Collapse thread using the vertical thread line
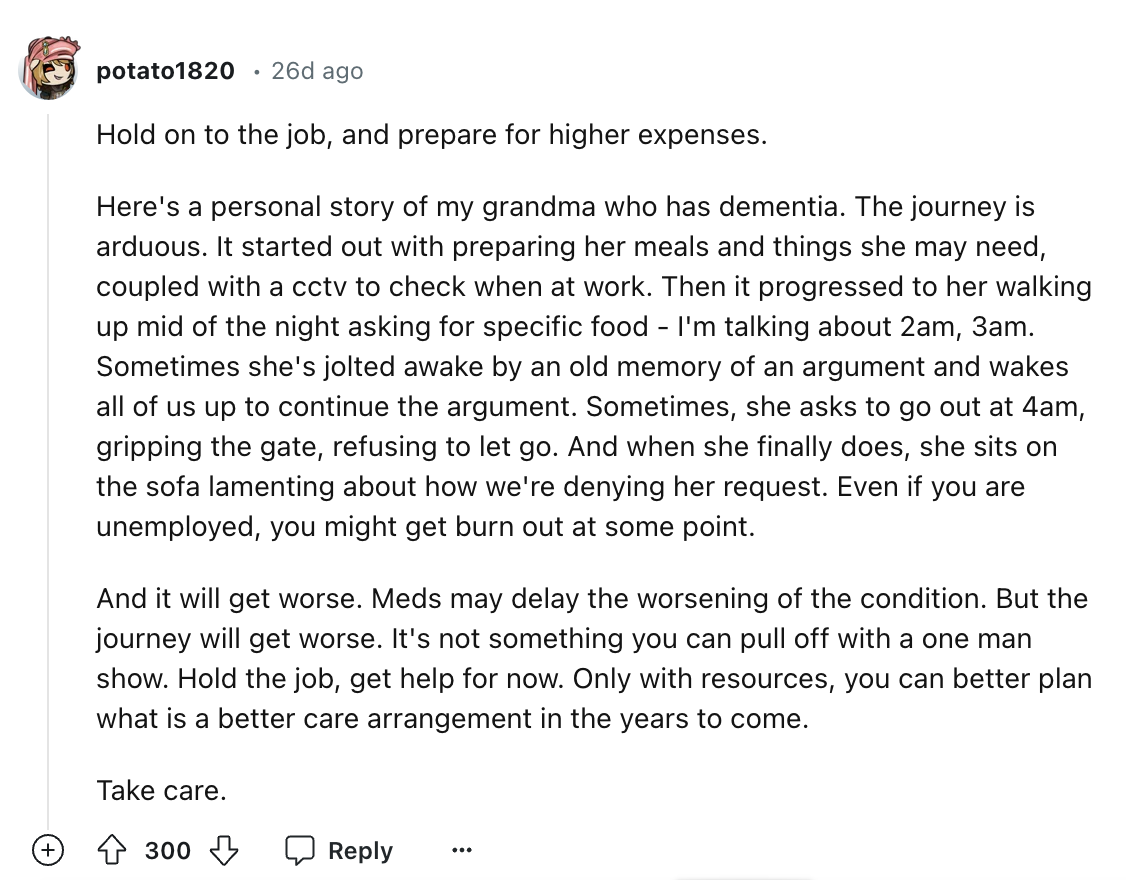 48,450
